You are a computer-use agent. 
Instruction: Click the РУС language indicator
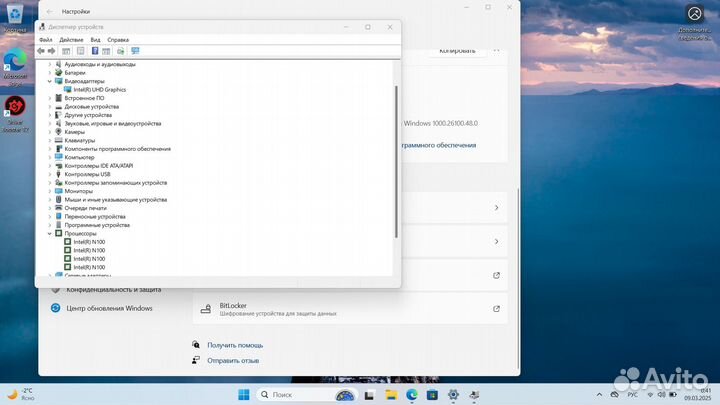(x=632, y=394)
